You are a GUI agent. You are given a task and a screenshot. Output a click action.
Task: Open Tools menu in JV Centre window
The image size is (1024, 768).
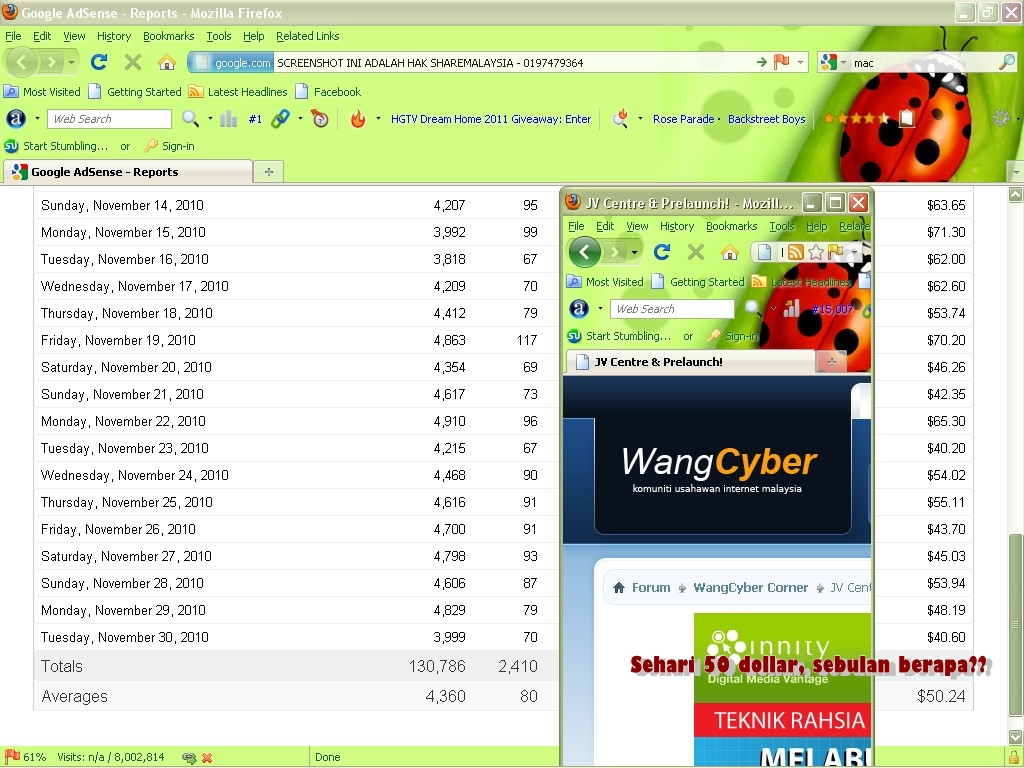[782, 226]
